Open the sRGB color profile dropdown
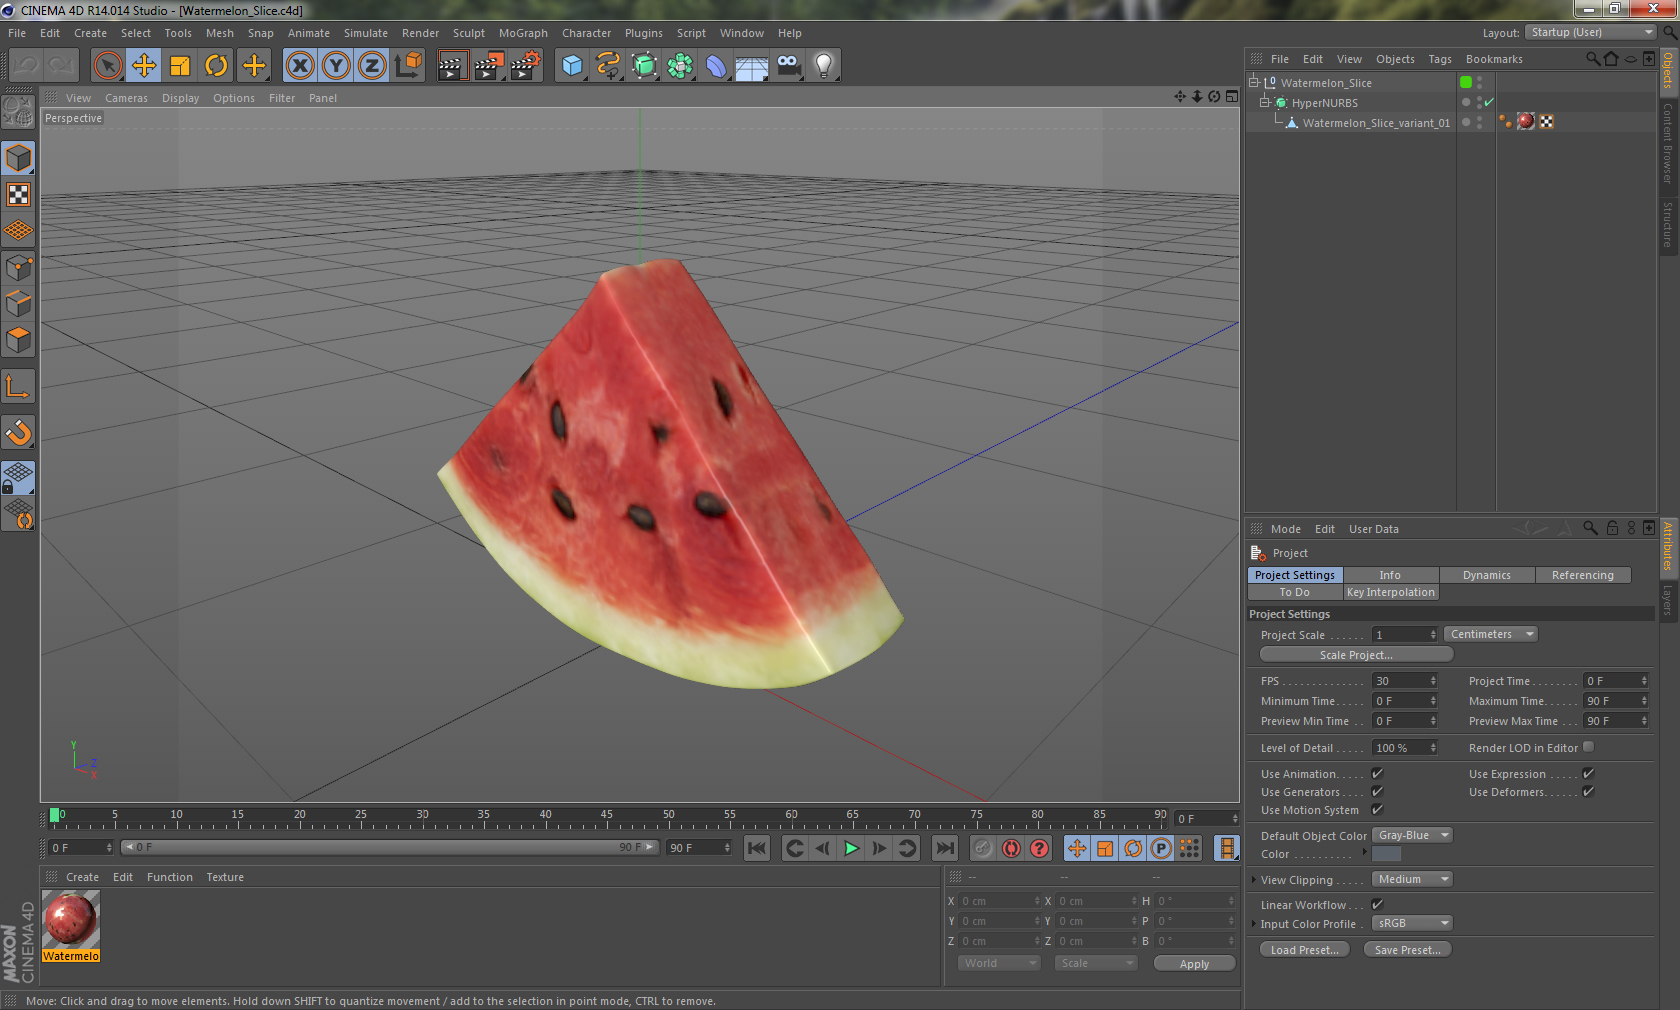The height and width of the screenshot is (1010, 1680). coord(1412,923)
